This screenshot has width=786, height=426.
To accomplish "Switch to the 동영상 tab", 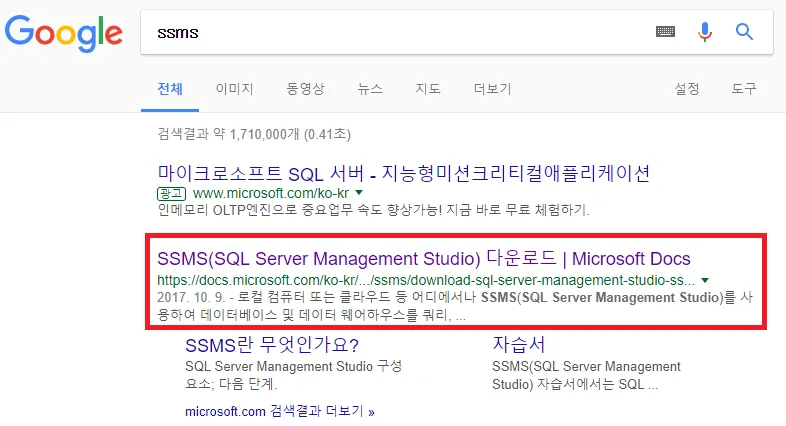I will [x=305, y=89].
